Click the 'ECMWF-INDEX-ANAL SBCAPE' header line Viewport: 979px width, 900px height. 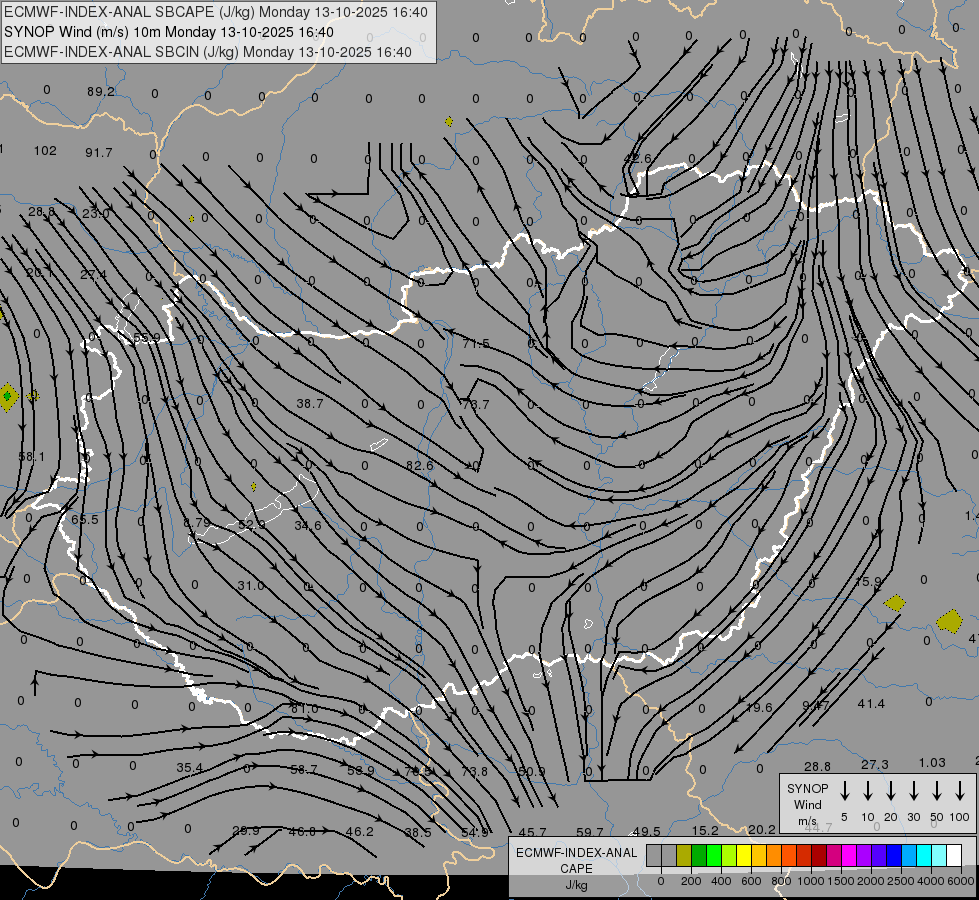[216, 12]
